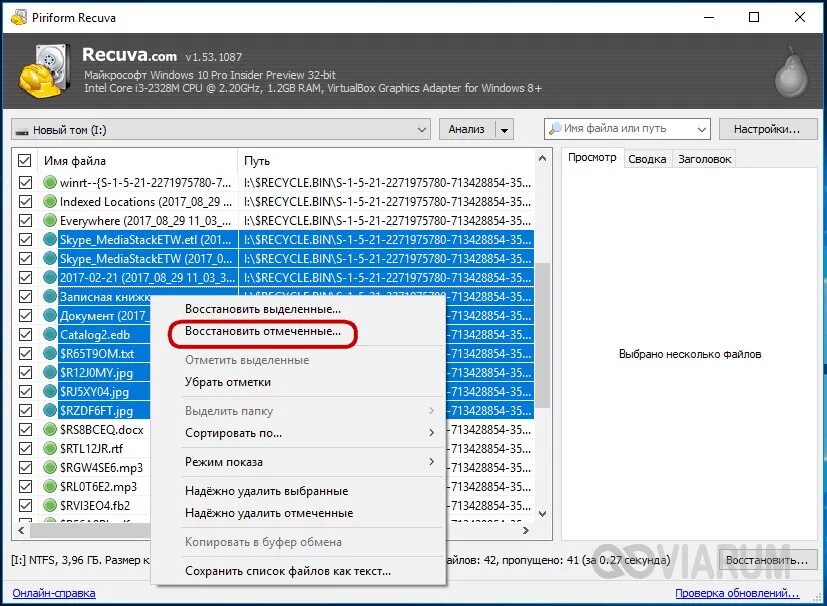Open Настройки settings button
The height and width of the screenshot is (606, 827).
coord(767,129)
